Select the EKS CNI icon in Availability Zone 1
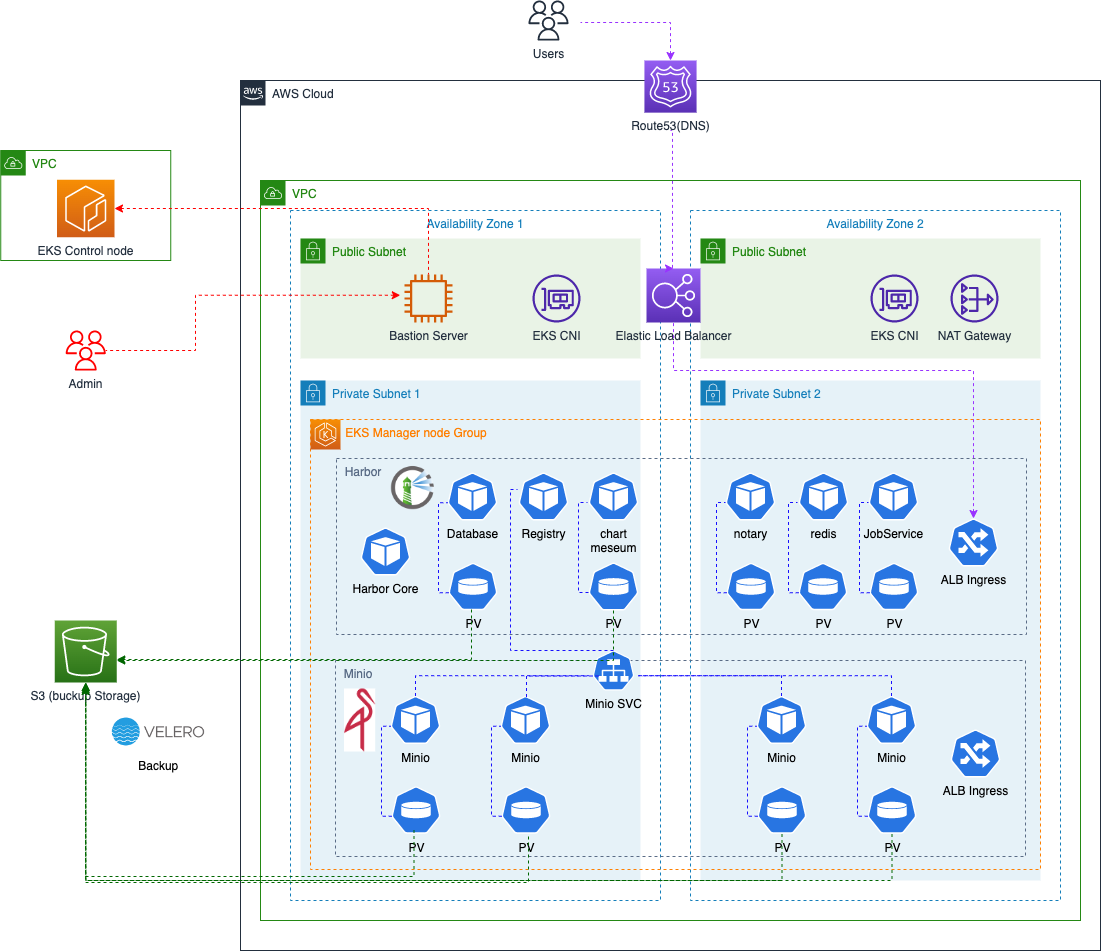 (x=557, y=299)
